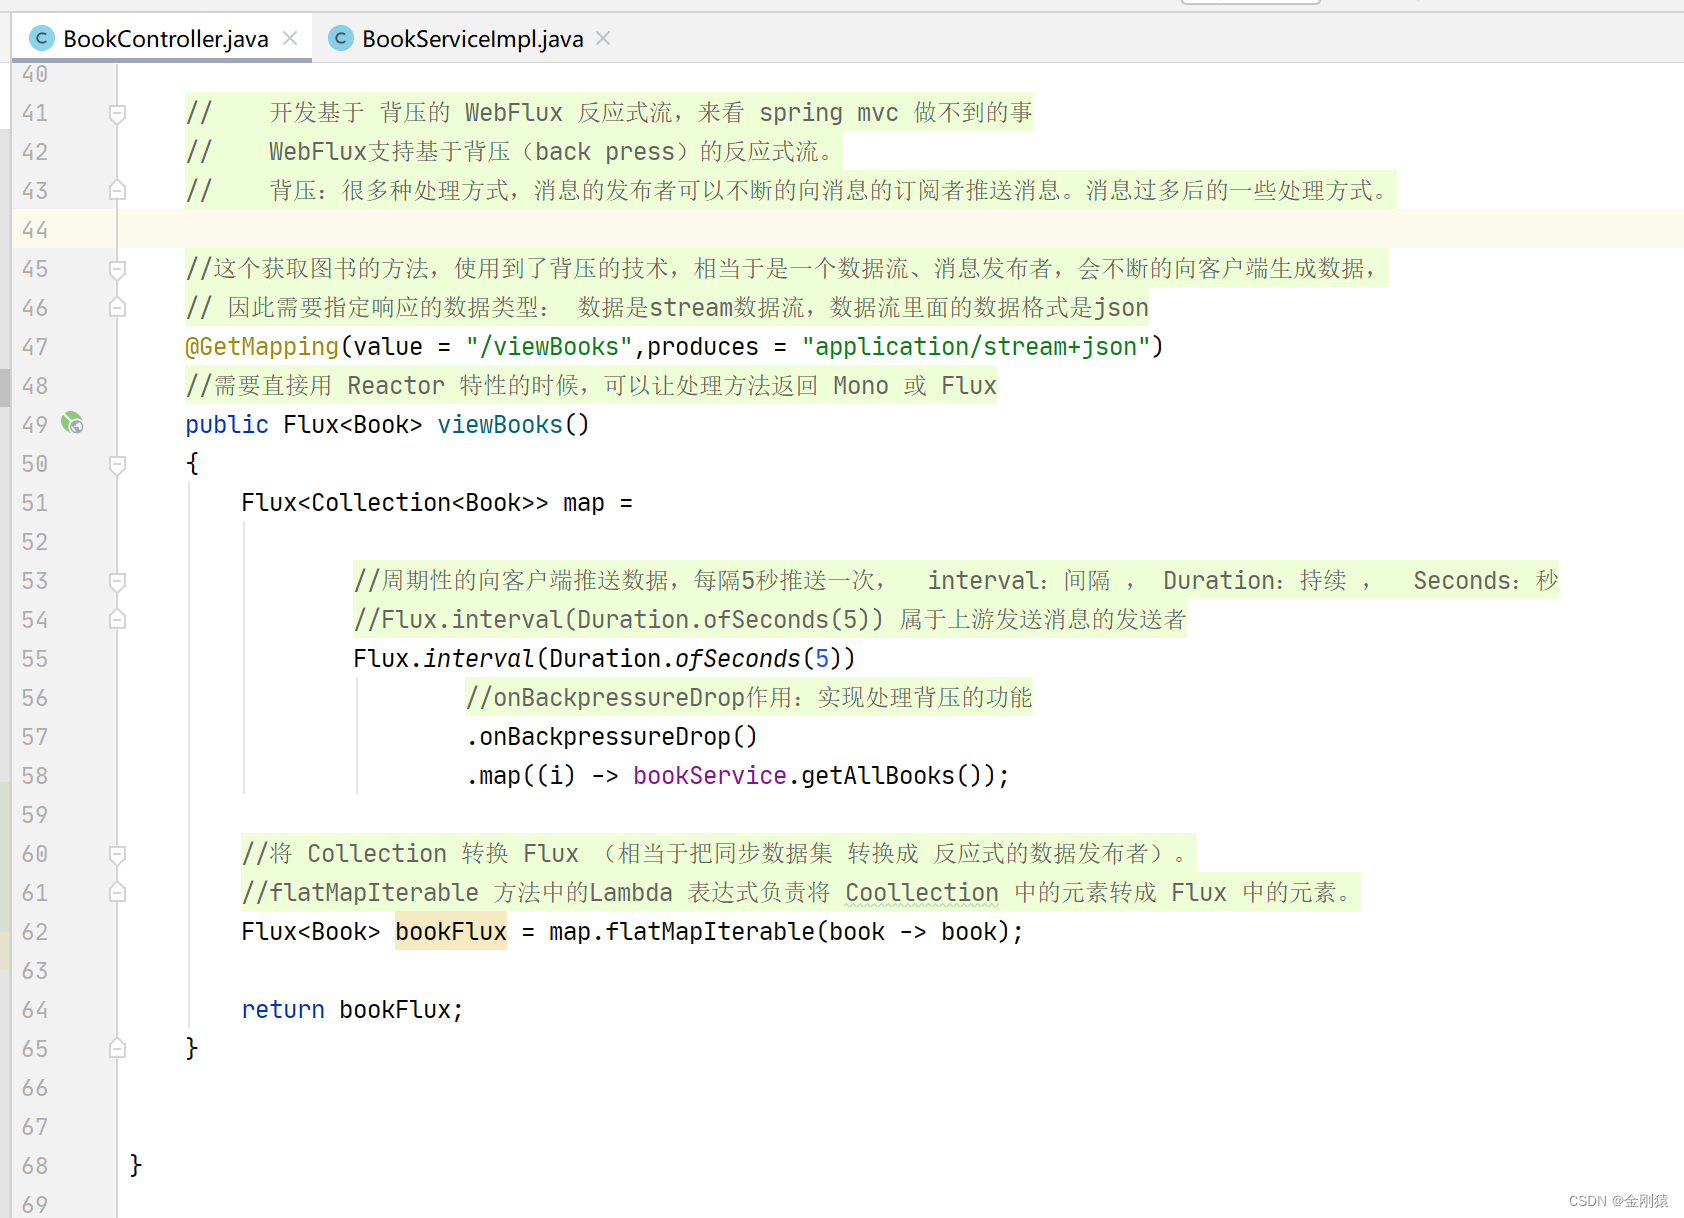This screenshot has height=1218, width=1684.
Task: Click the Java class icon on BookController.java tab
Action: 41,39
